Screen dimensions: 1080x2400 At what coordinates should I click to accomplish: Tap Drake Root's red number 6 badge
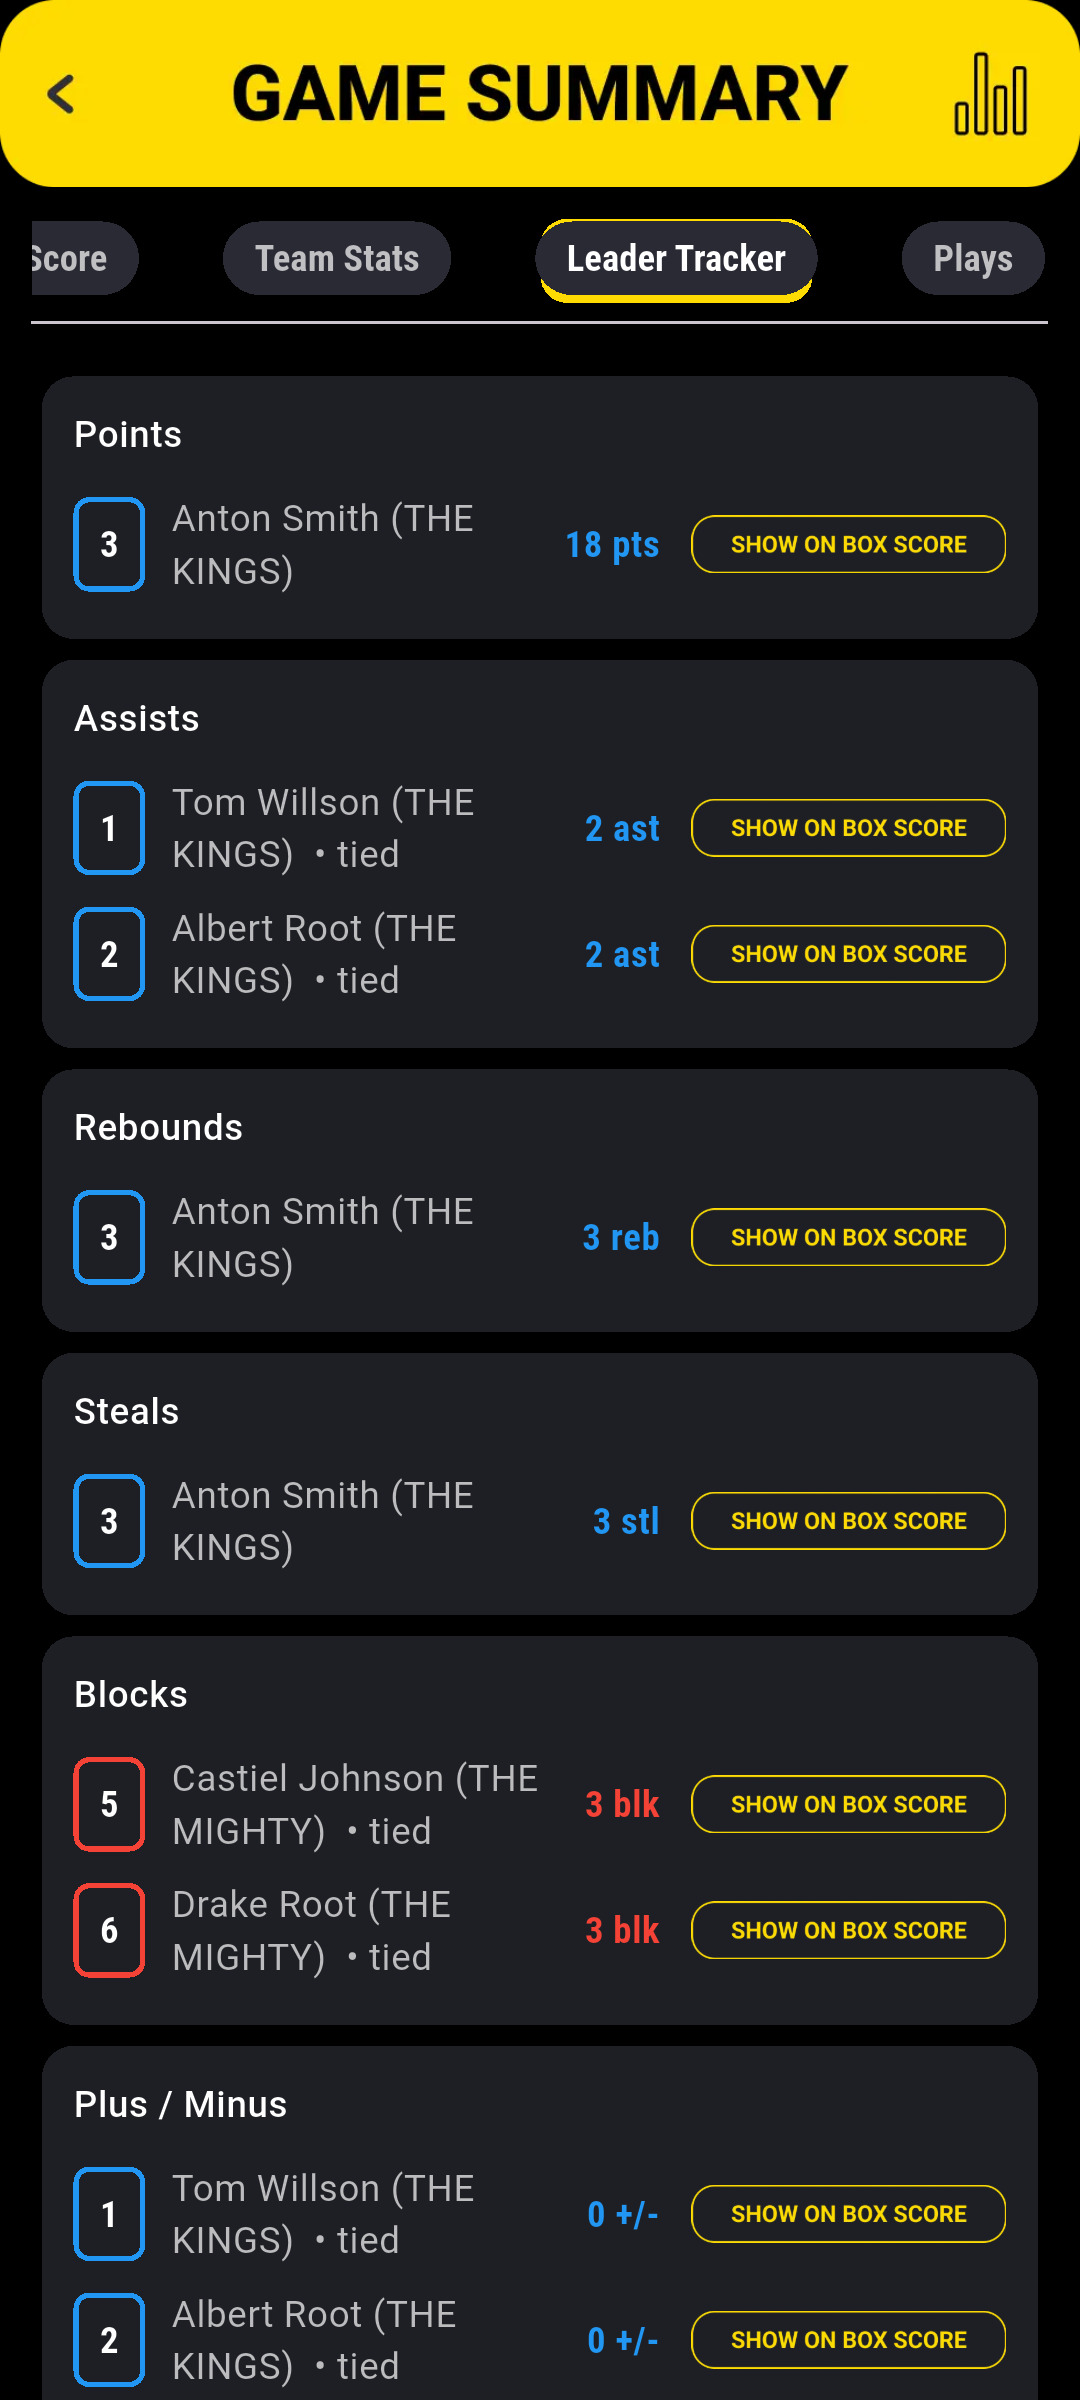click(109, 1930)
